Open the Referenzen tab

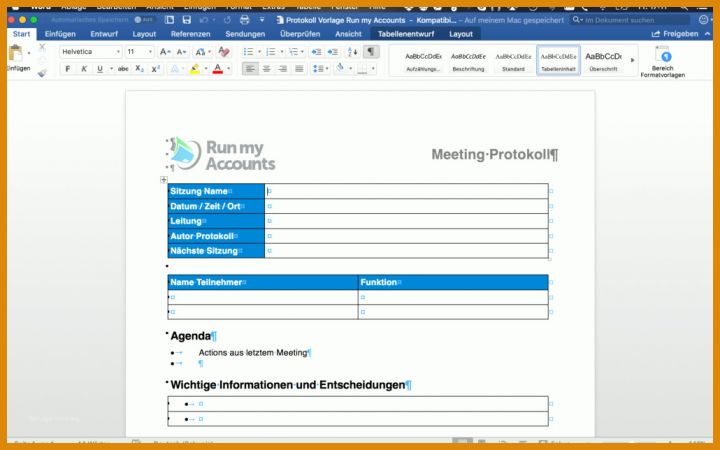[191, 34]
